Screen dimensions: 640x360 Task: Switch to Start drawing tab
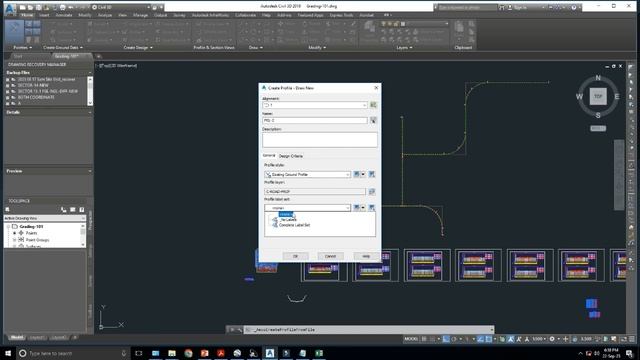(x=18, y=56)
